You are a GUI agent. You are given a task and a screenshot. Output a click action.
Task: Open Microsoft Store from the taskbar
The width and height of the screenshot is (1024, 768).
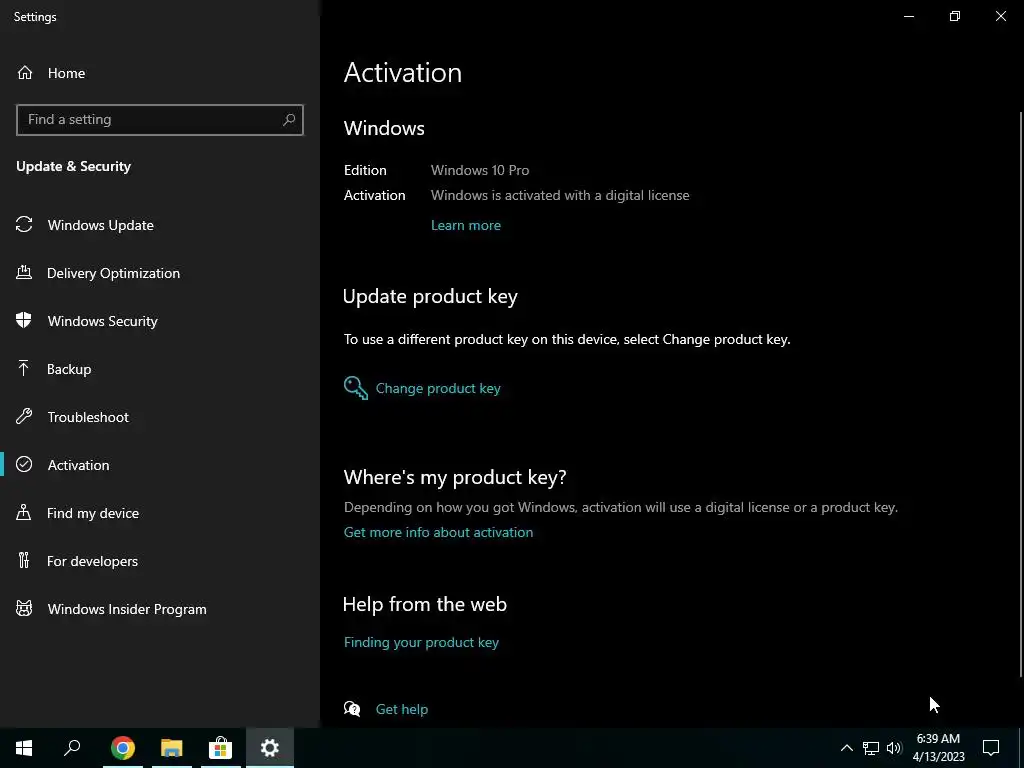221,748
